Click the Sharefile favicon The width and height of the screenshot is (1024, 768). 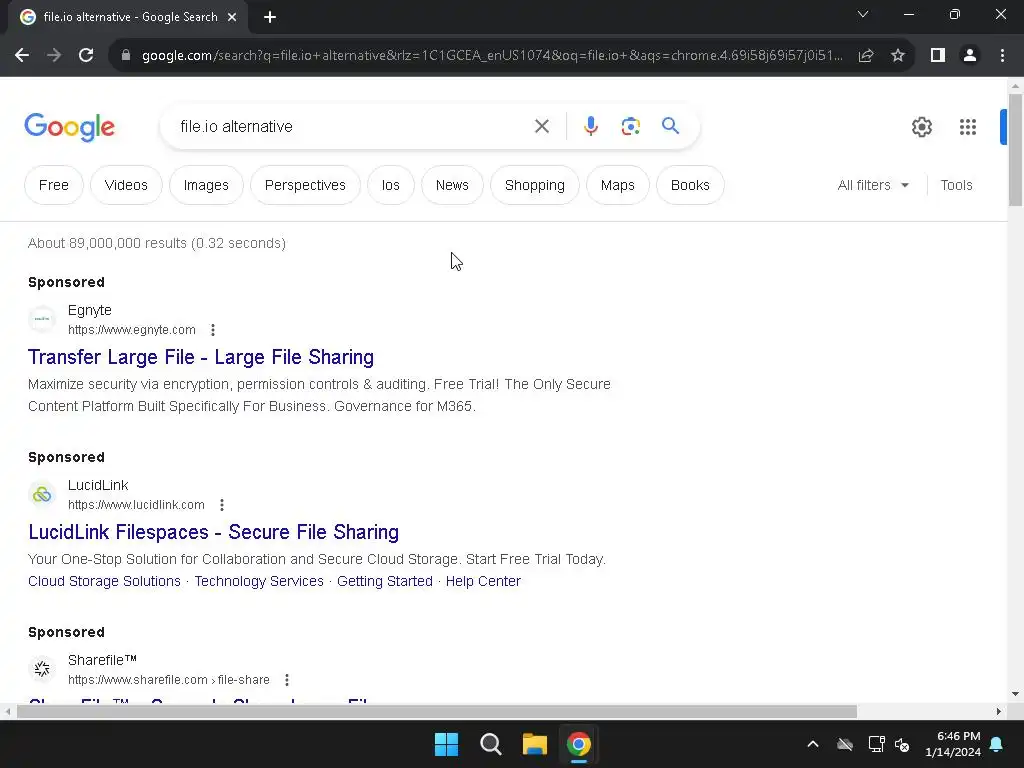[x=42, y=669]
